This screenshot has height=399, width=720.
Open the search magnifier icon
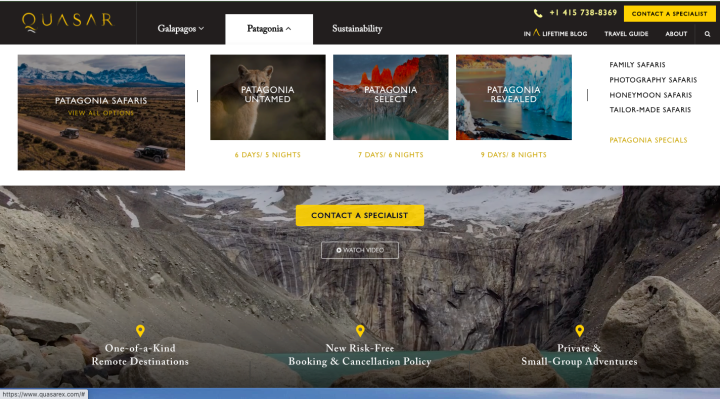click(707, 34)
